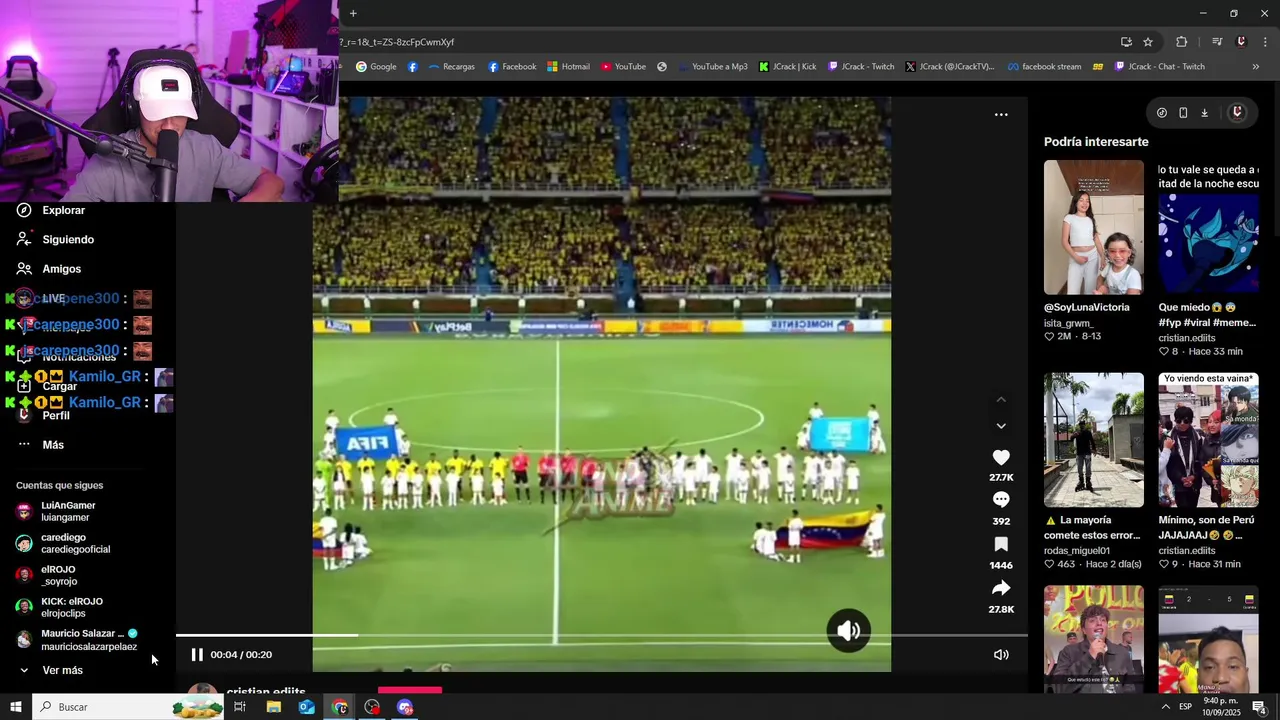Open Outlook from the taskbar

tap(306, 707)
